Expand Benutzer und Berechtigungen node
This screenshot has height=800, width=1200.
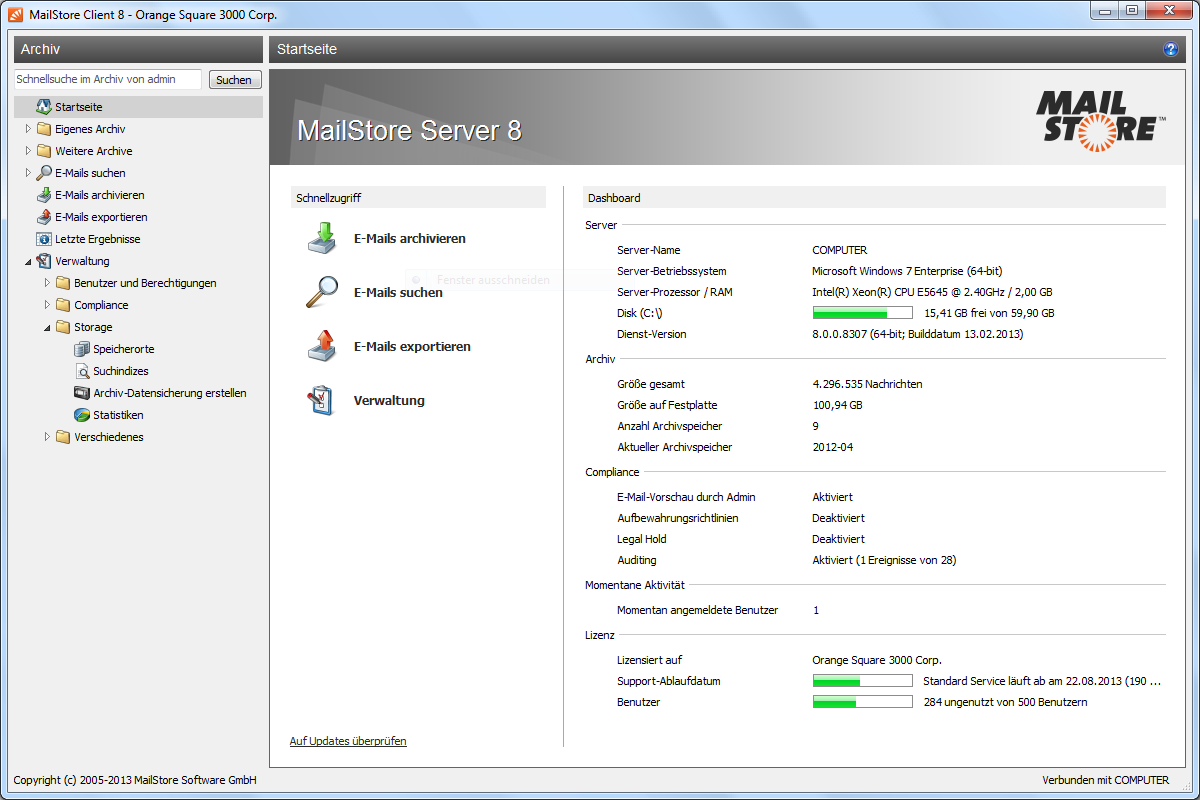(47, 283)
